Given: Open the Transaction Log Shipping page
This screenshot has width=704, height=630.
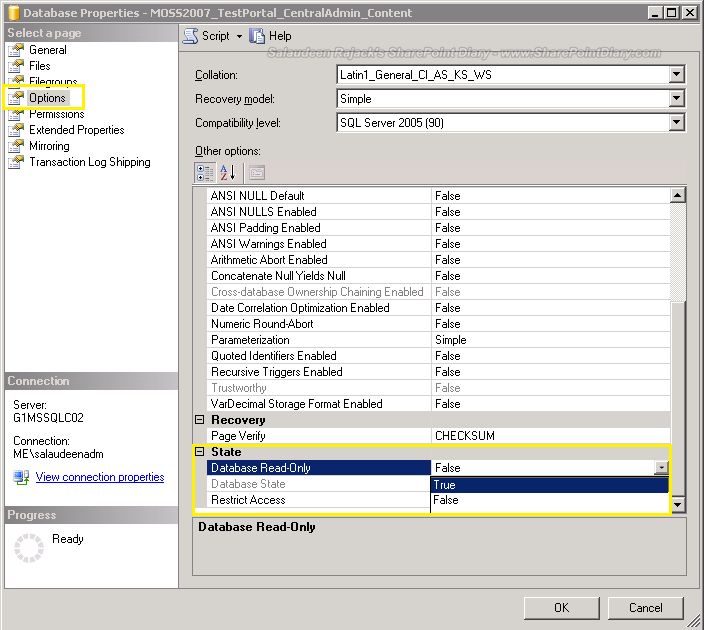Looking at the screenshot, I should [x=90, y=162].
